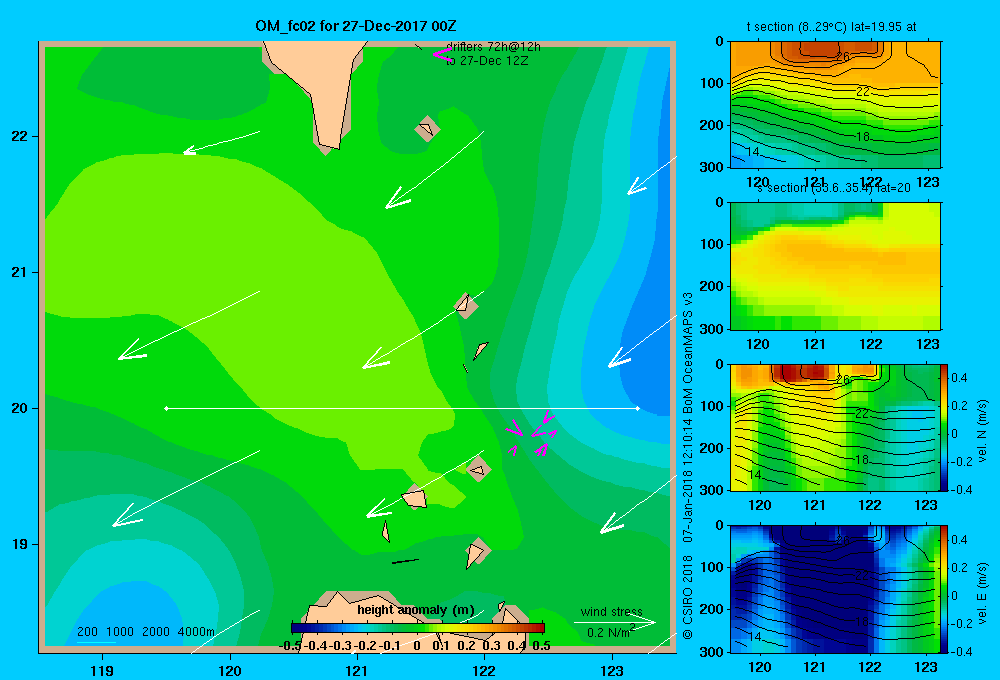The height and width of the screenshot is (680, 1000).
Task: Click the longitude 119 tick on main map
Action: [102, 670]
